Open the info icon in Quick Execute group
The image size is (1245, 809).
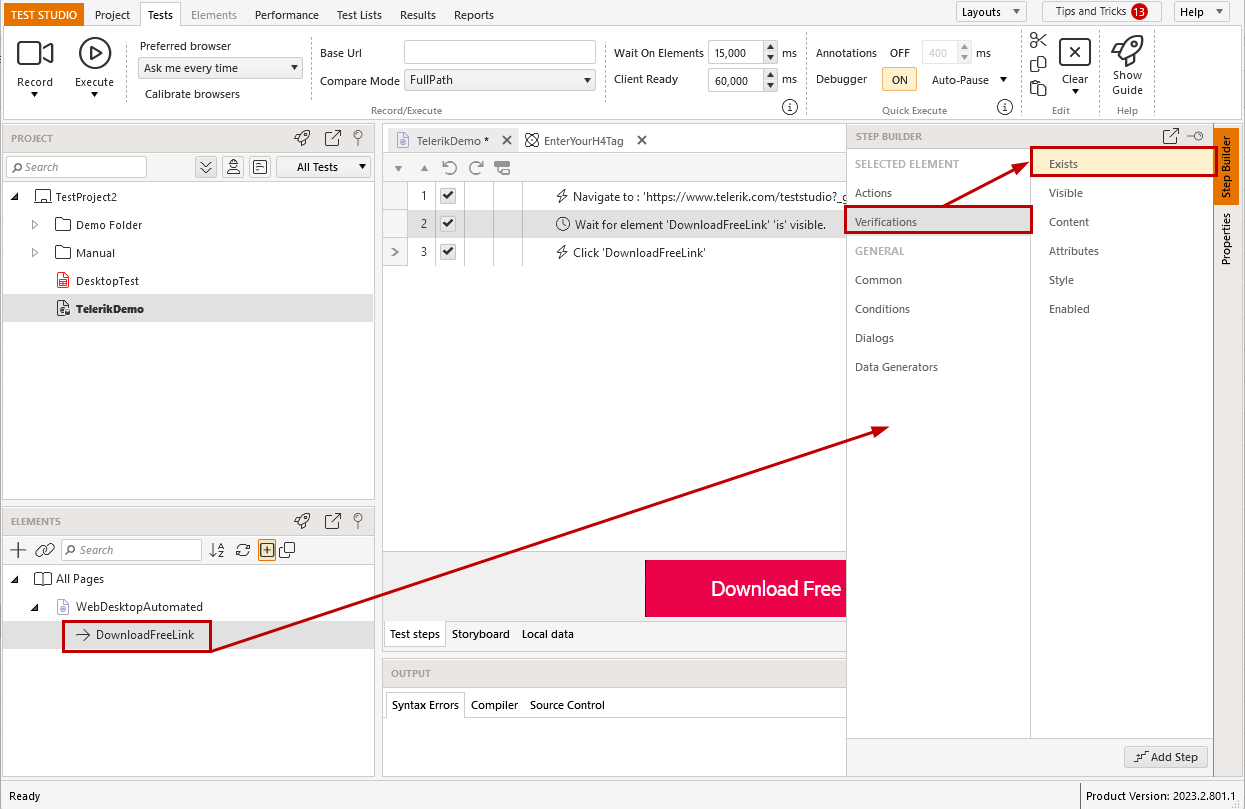point(1005,107)
